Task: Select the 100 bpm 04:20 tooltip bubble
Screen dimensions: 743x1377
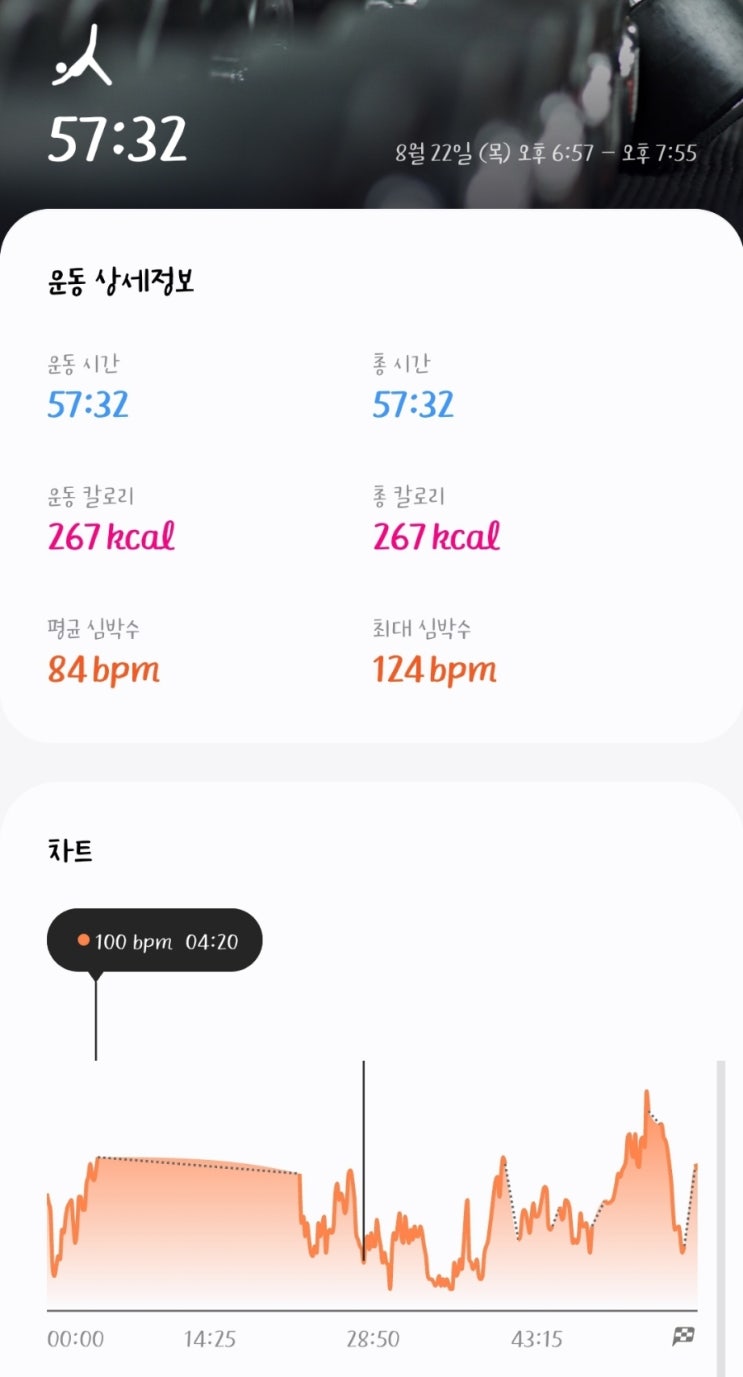Action: tap(155, 941)
